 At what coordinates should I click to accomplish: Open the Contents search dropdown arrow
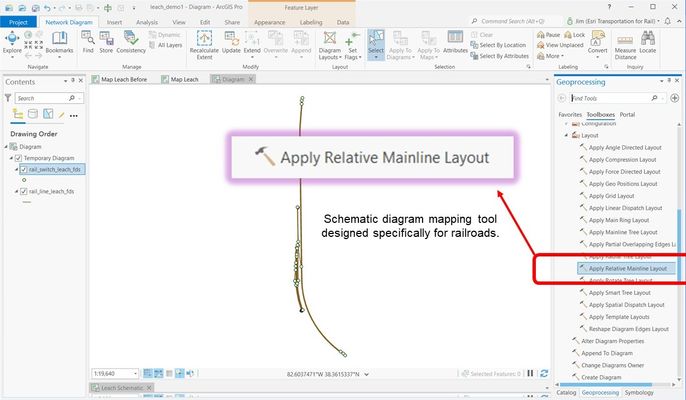80,98
